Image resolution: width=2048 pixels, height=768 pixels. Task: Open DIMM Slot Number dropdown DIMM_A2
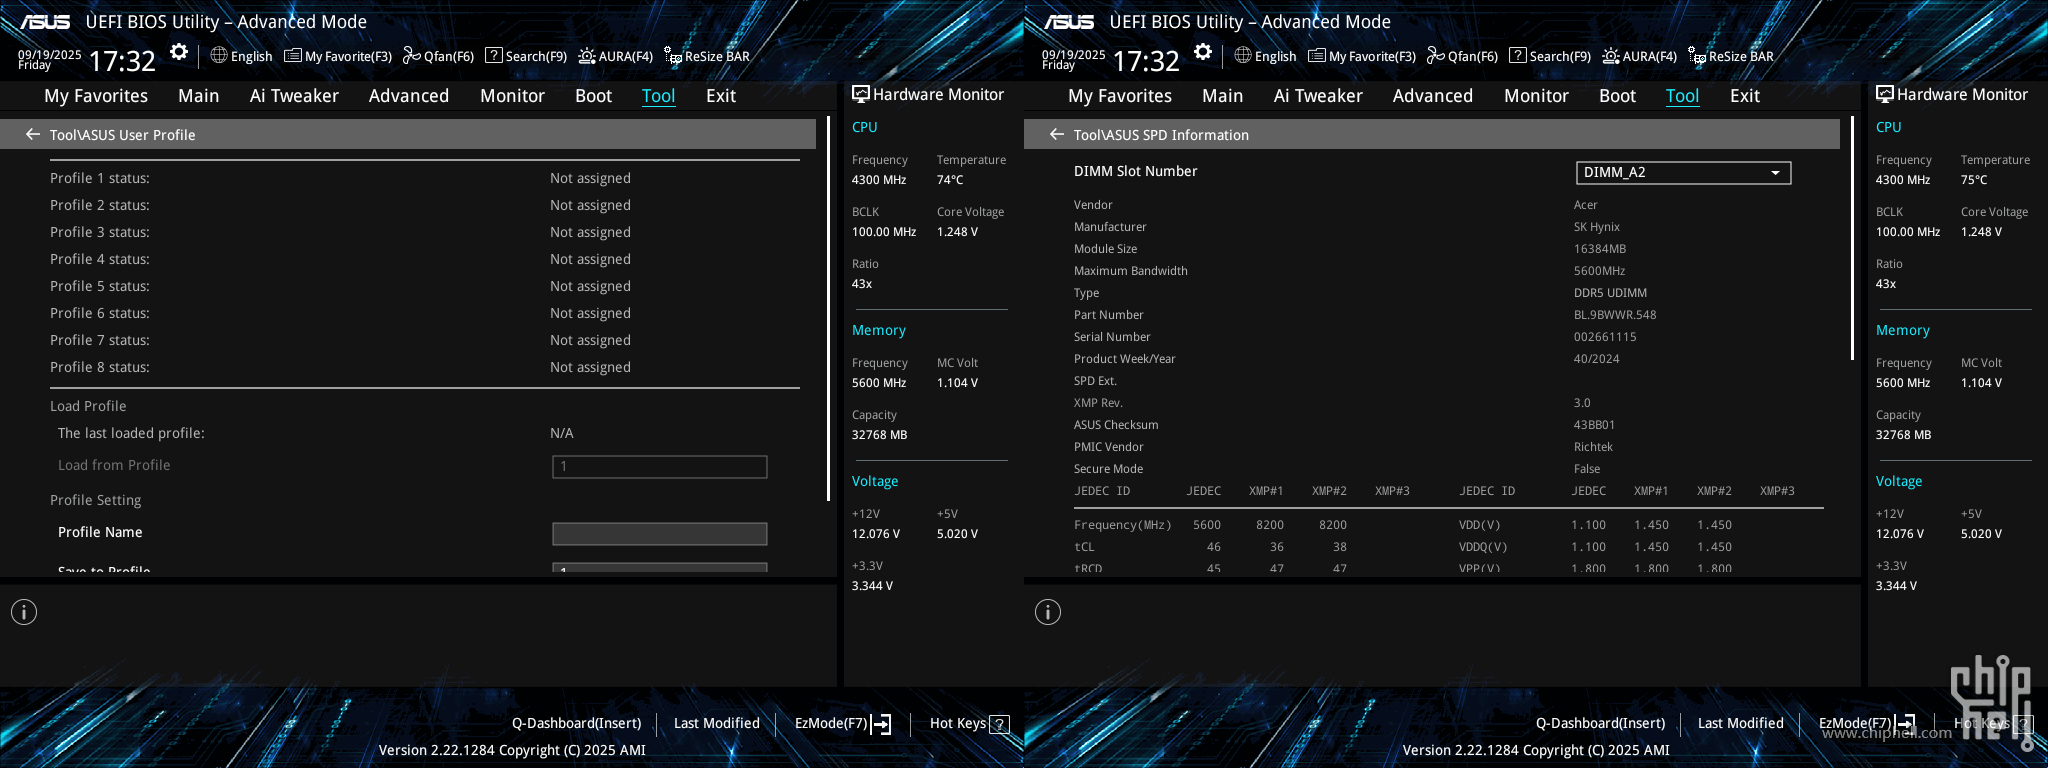(x=1683, y=172)
